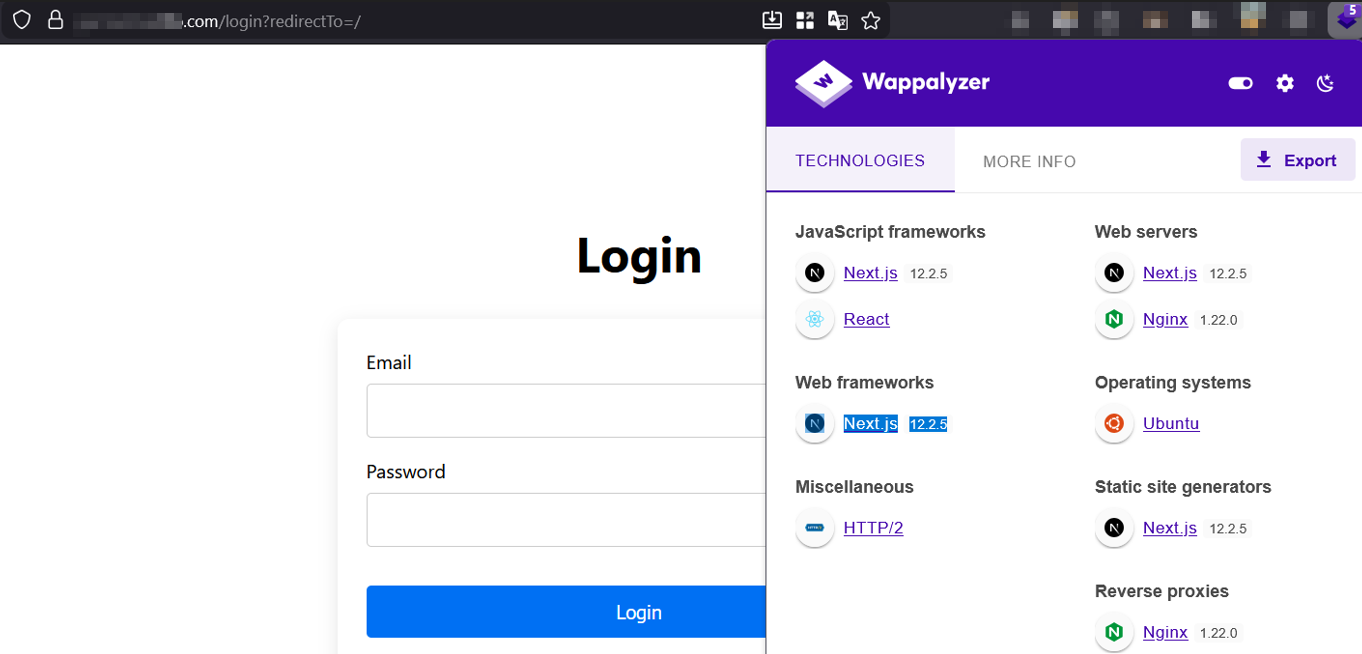Click the tracking protection shield icon
This screenshot has width=1362, height=654.
(x=22, y=20)
